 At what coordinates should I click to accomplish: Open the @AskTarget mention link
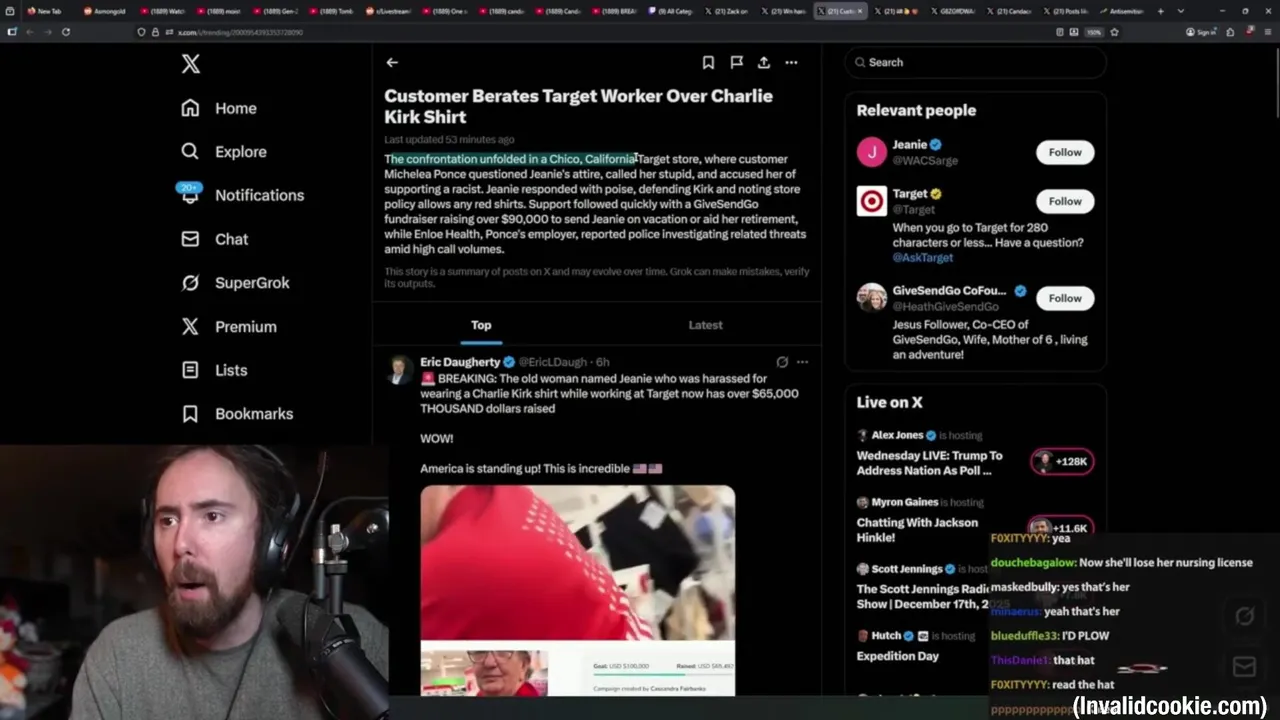click(x=923, y=257)
